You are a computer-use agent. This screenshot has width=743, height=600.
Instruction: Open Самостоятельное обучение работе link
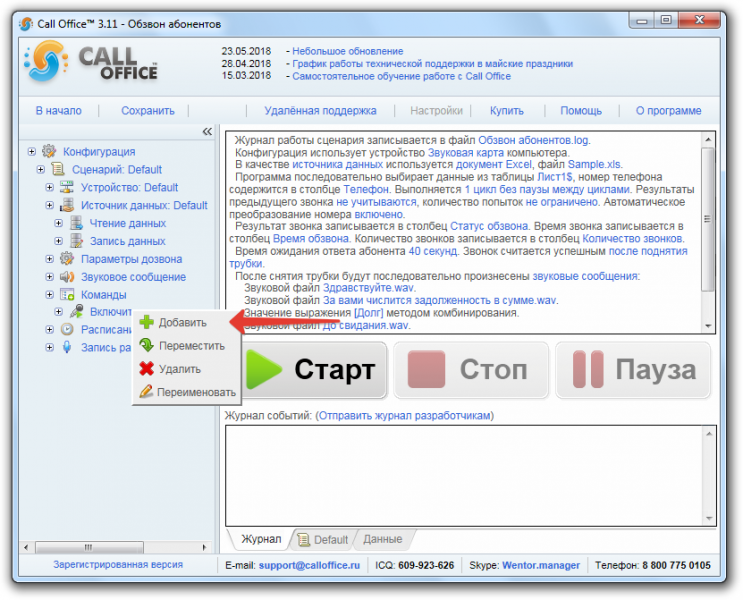(x=401, y=76)
